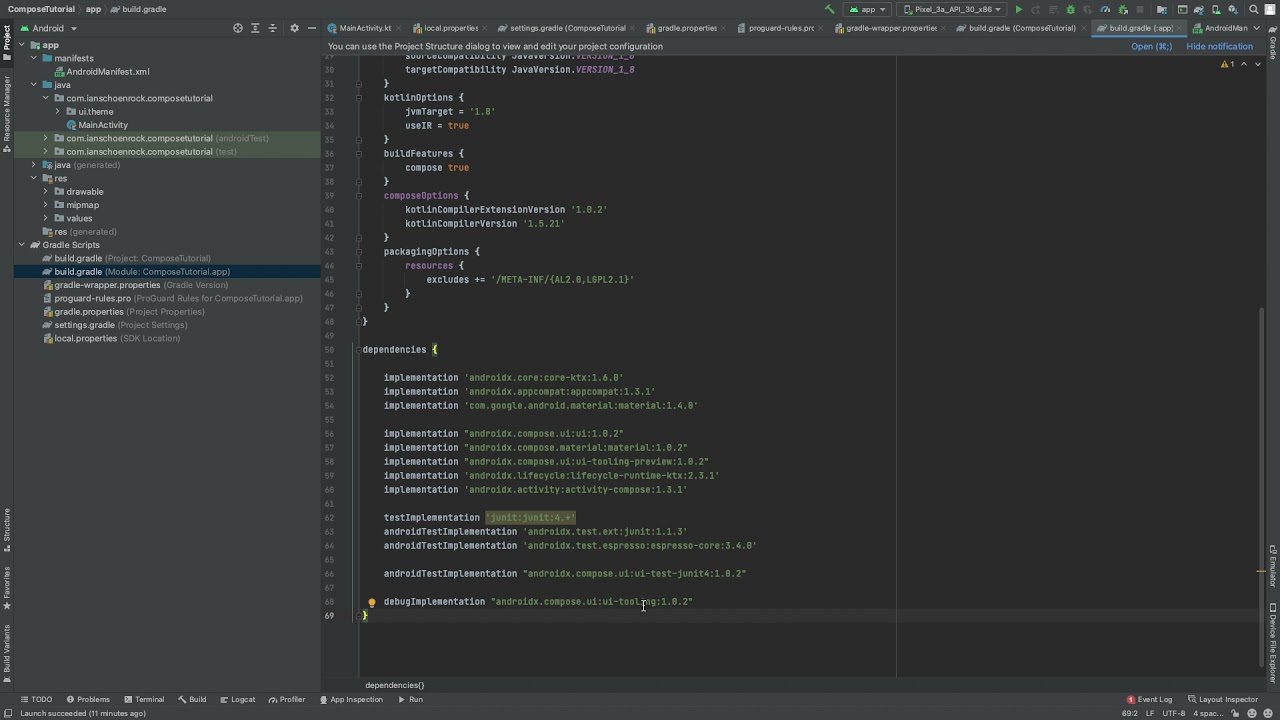The image size is (1280, 720).
Task: Toggle the Favorites tool window tab
Action: pos(6,588)
